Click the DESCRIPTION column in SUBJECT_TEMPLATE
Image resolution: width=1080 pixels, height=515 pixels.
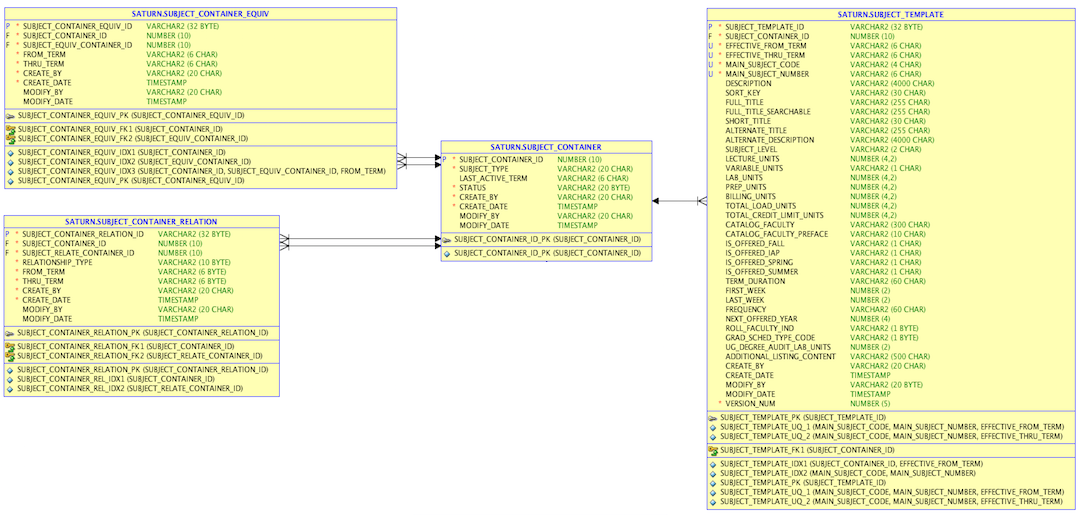[748, 83]
